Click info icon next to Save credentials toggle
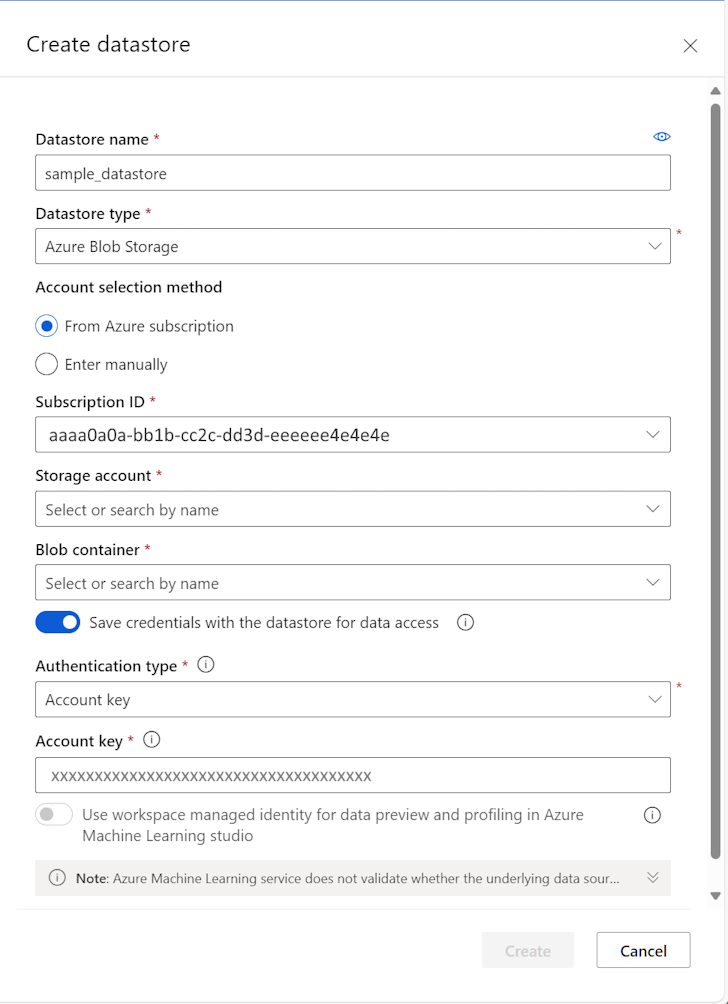Screen dimensions: 728x1004 [x=465, y=622]
